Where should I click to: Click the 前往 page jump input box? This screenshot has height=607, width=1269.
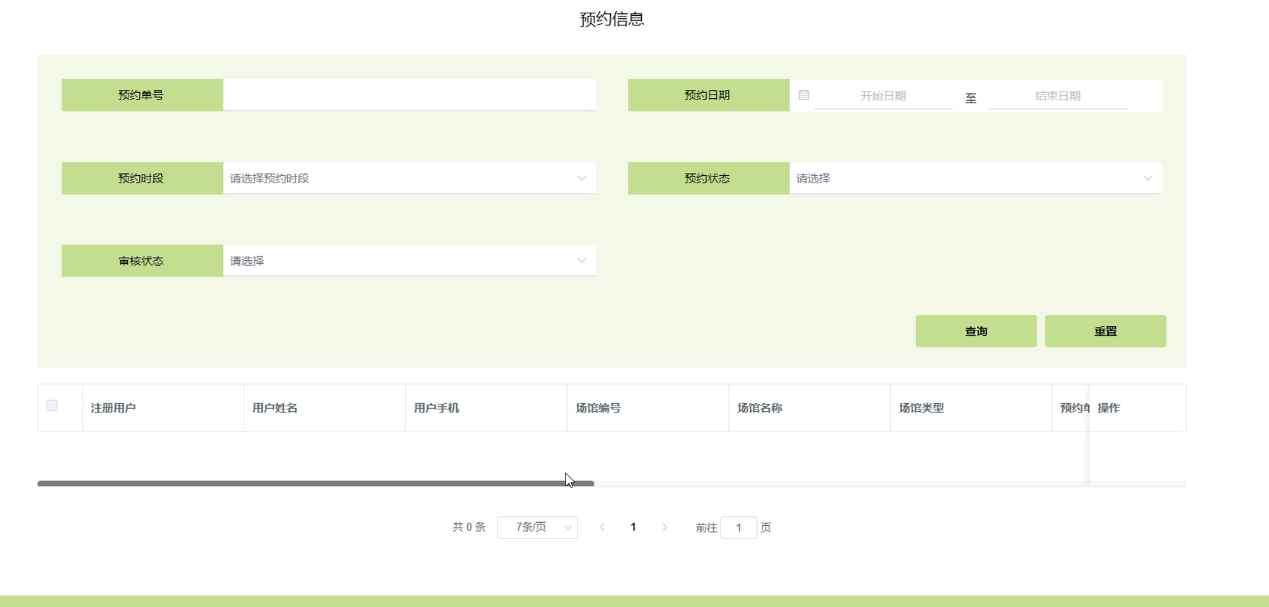738,527
